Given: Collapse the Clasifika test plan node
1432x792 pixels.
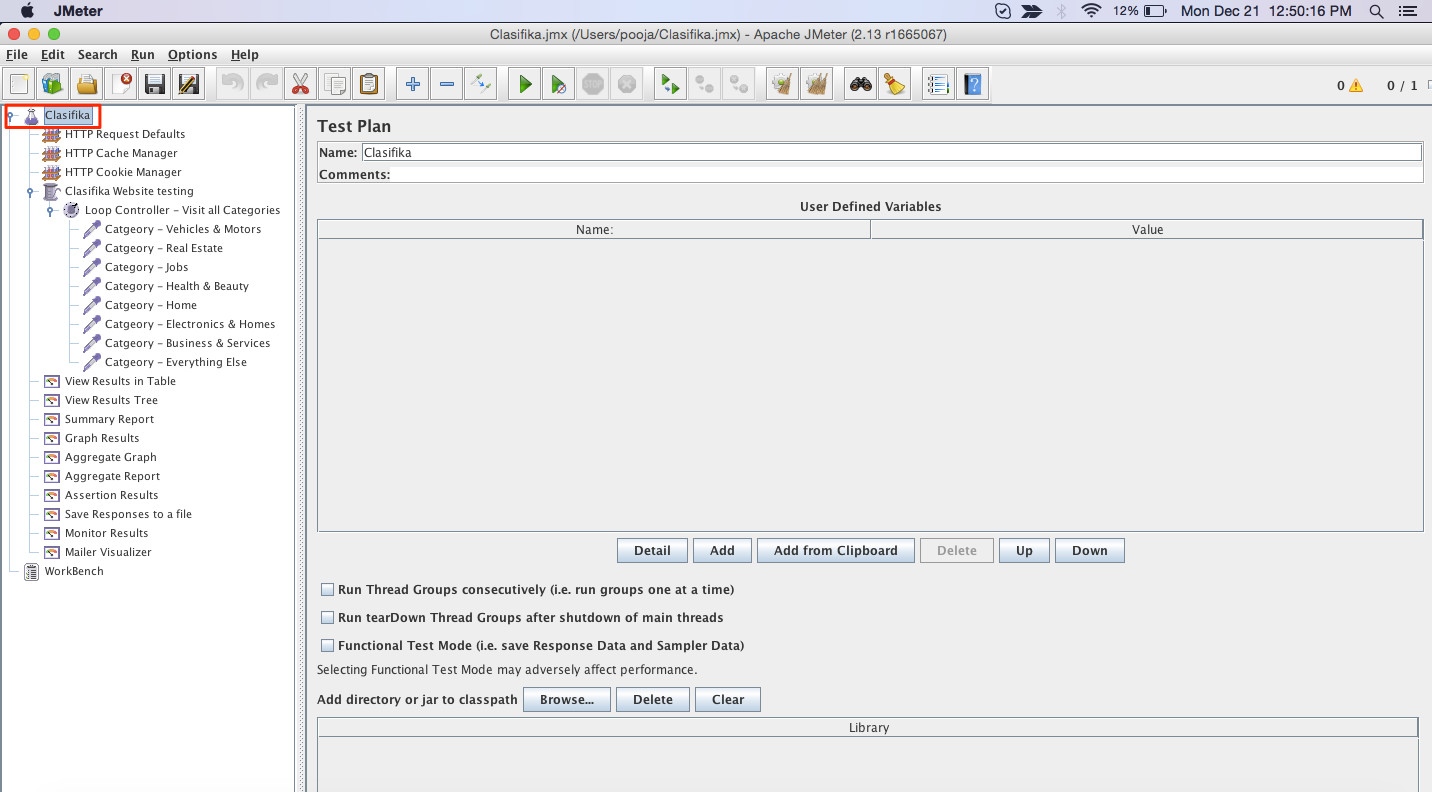Looking at the screenshot, I should click(11, 116).
